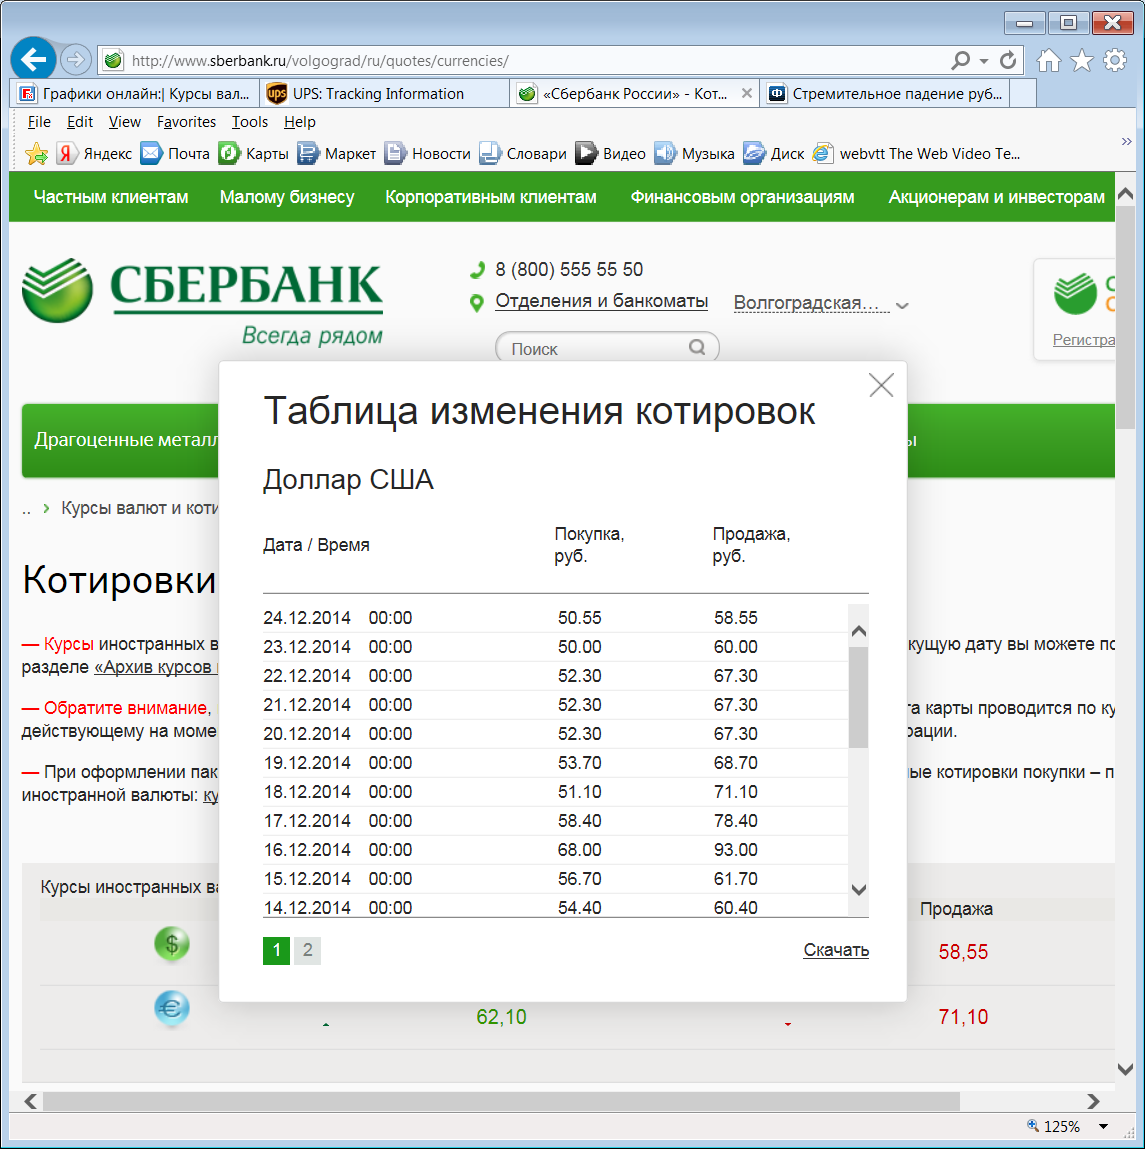Viewport: 1145px width, 1149px height.
Task: Click the page scrollbar down arrow
Action: 1126,1070
